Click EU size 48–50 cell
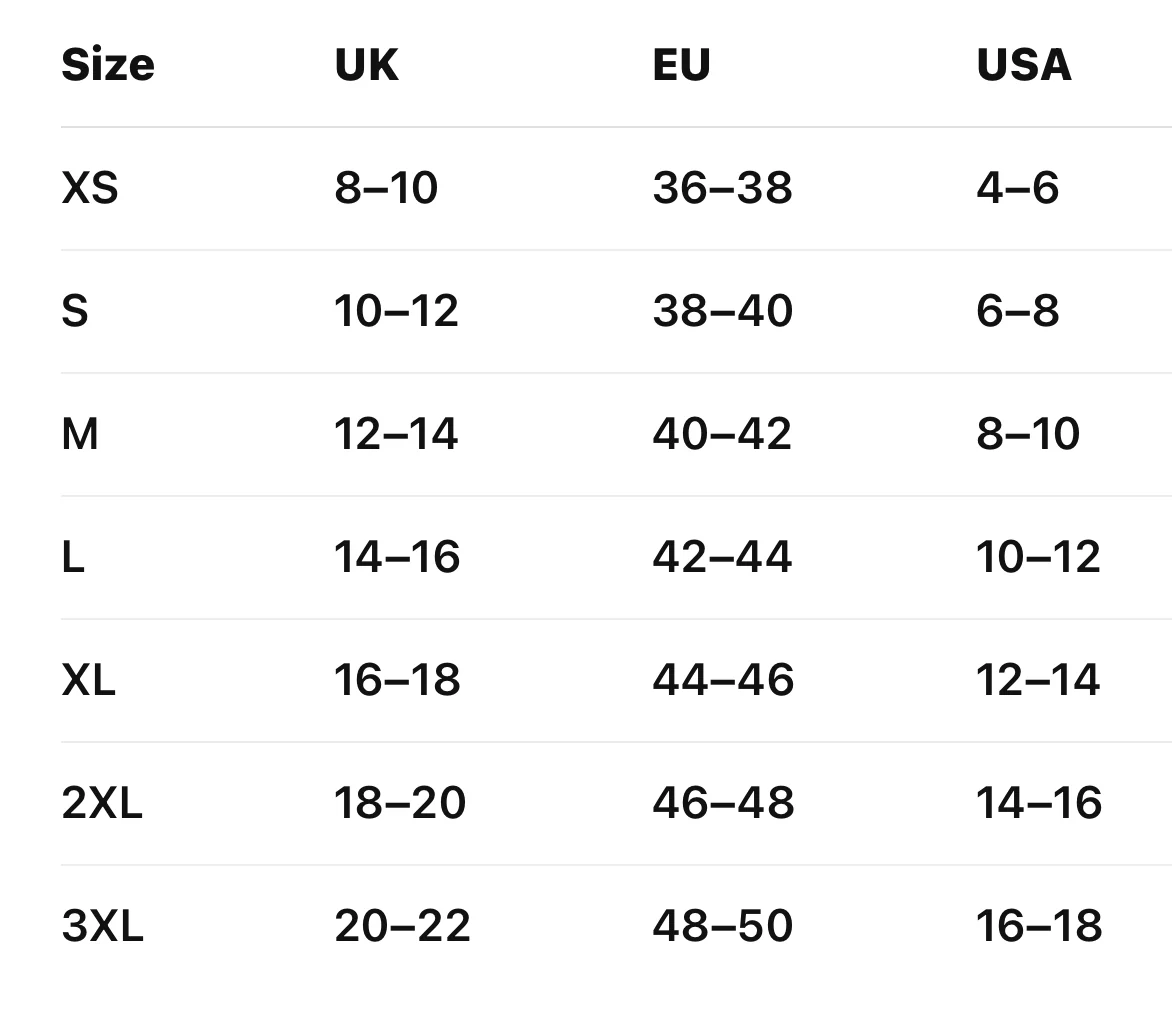The height and width of the screenshot is (1018, 1172). click(722, 926)
